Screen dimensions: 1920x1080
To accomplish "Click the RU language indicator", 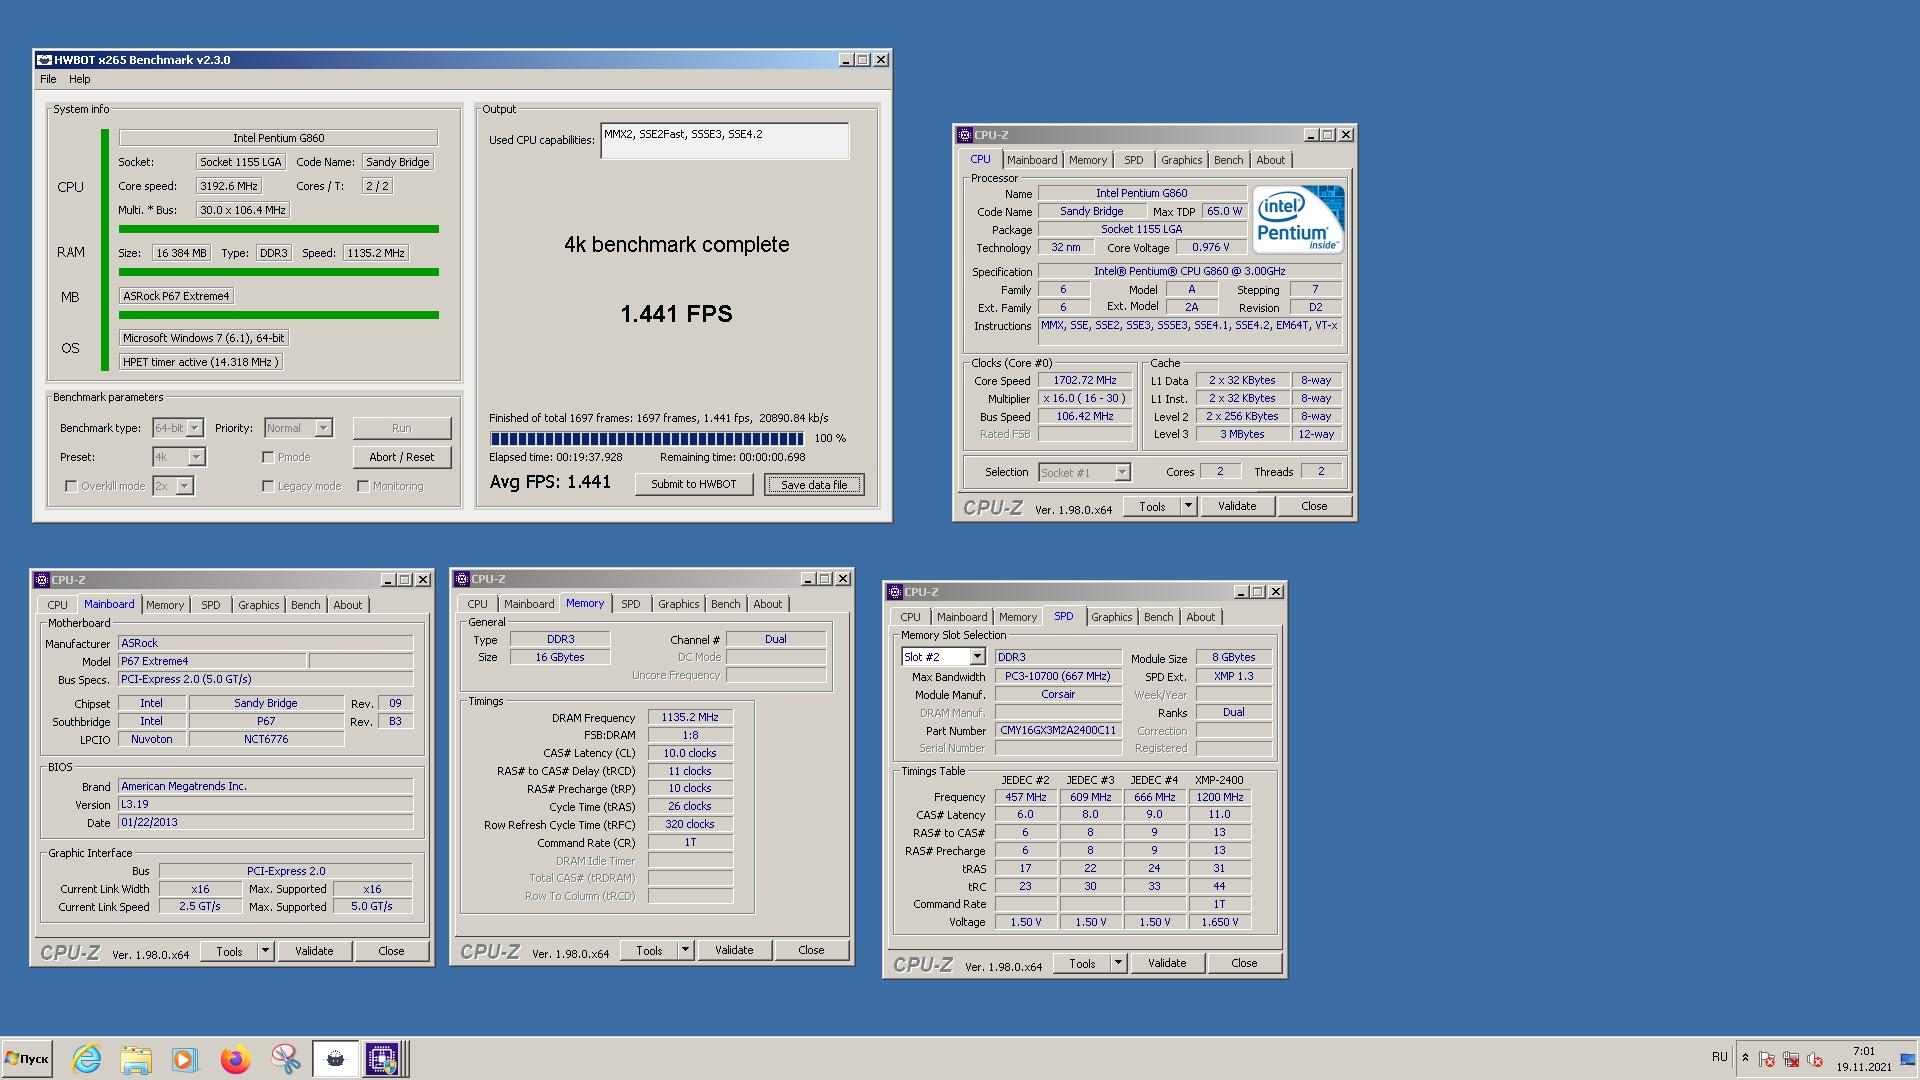I will tap(1719, 1057).
